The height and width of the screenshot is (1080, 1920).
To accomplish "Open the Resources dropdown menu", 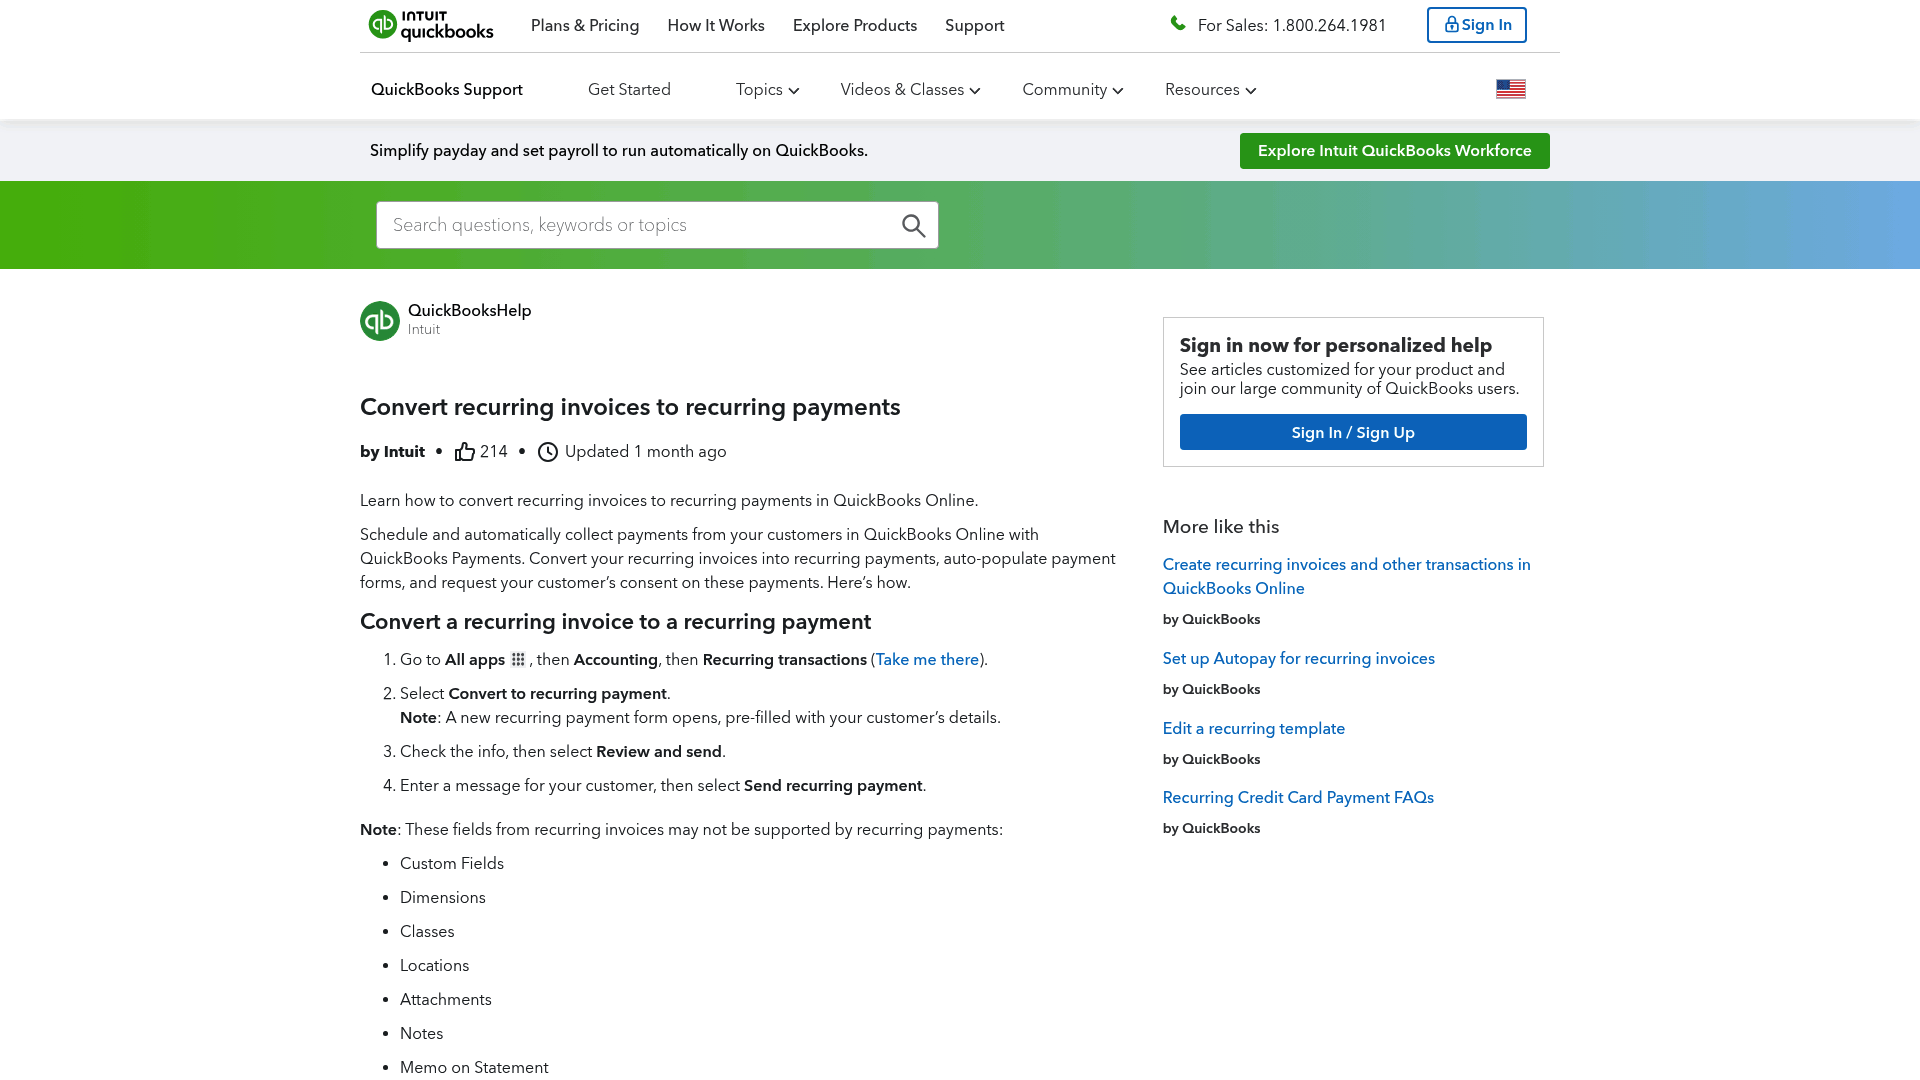I will (x=1210, y=90).
